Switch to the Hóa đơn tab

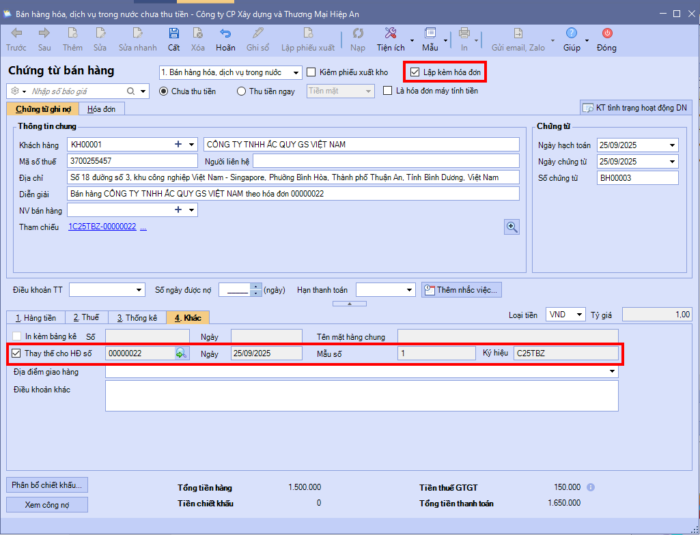[103, 108]
